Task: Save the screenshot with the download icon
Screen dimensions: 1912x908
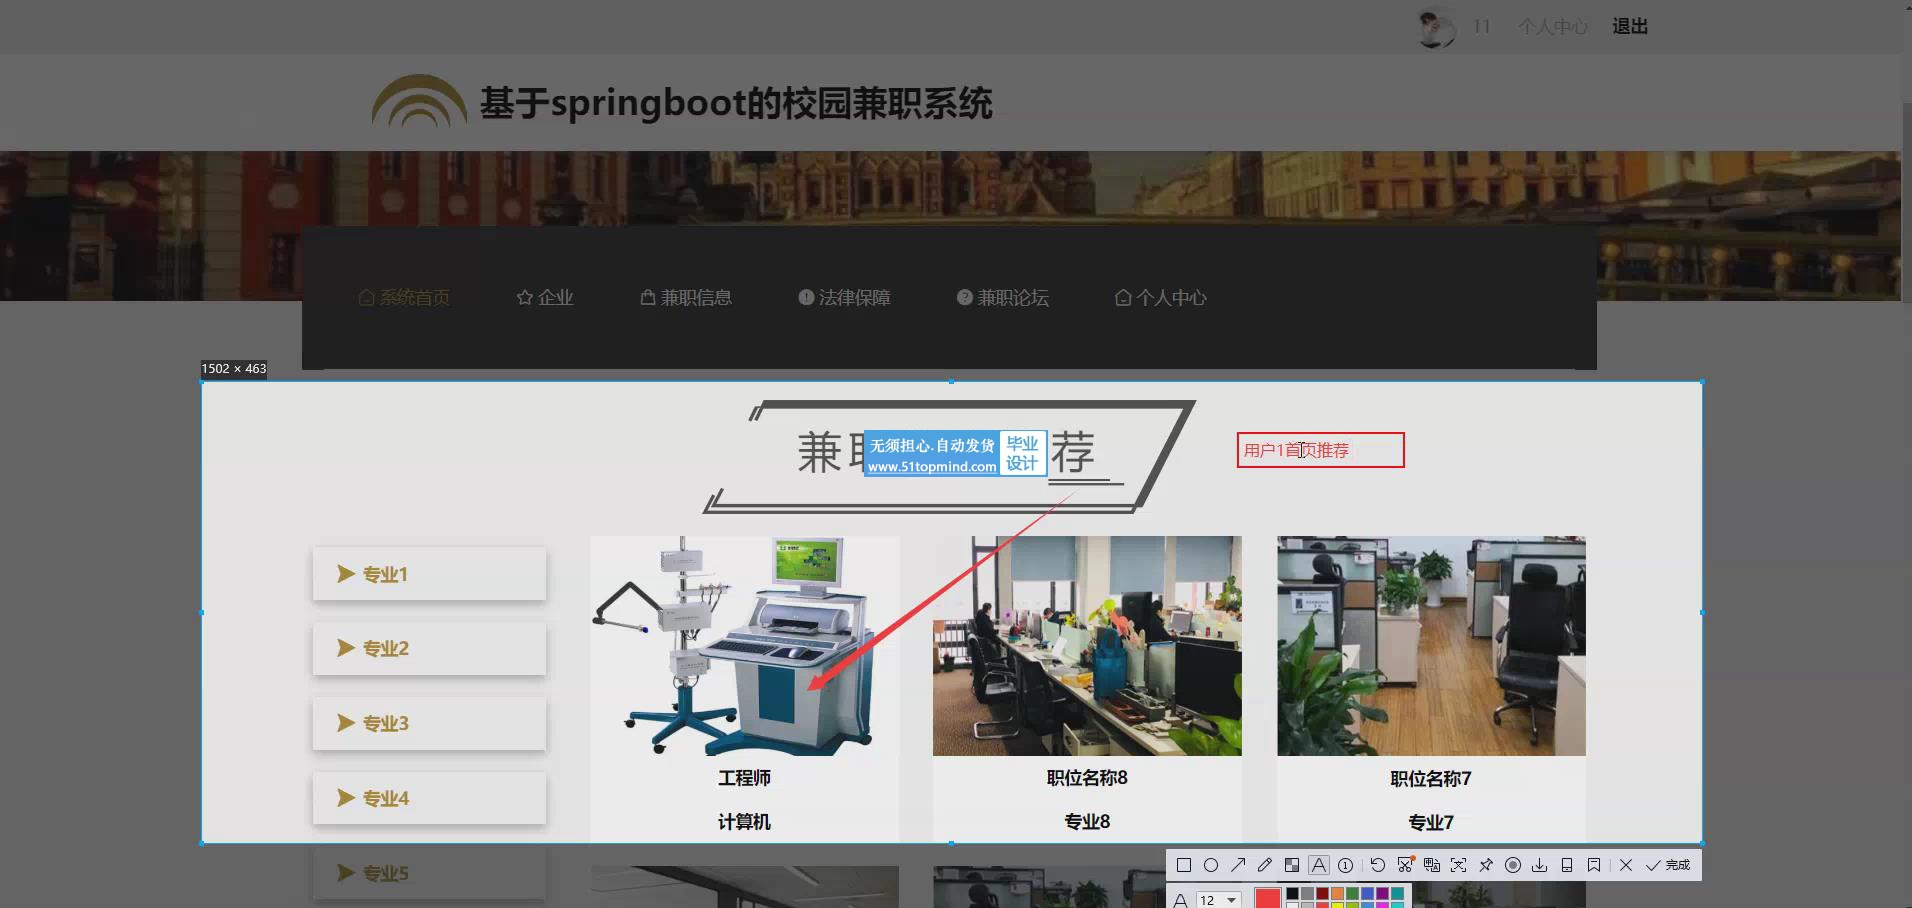Action: coord(1540,865)
